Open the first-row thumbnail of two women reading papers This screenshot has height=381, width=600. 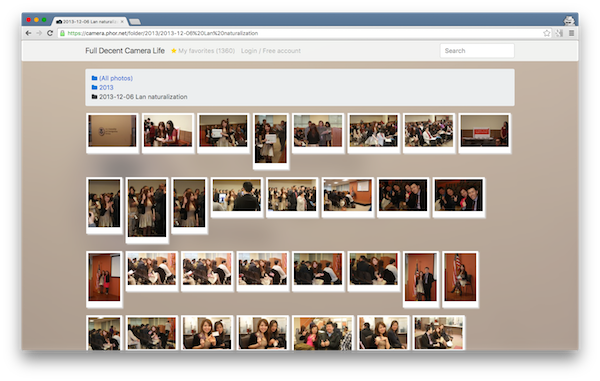(168, 133)
